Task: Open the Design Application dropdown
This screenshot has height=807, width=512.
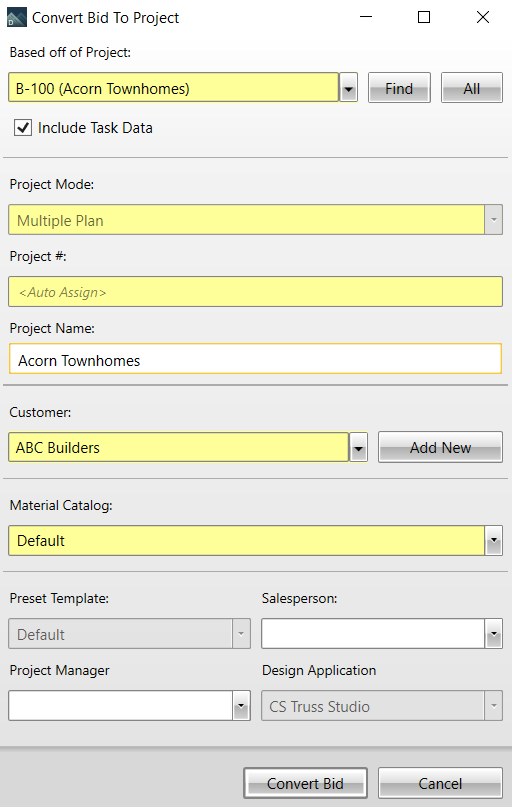Action: tap(493, 706)
